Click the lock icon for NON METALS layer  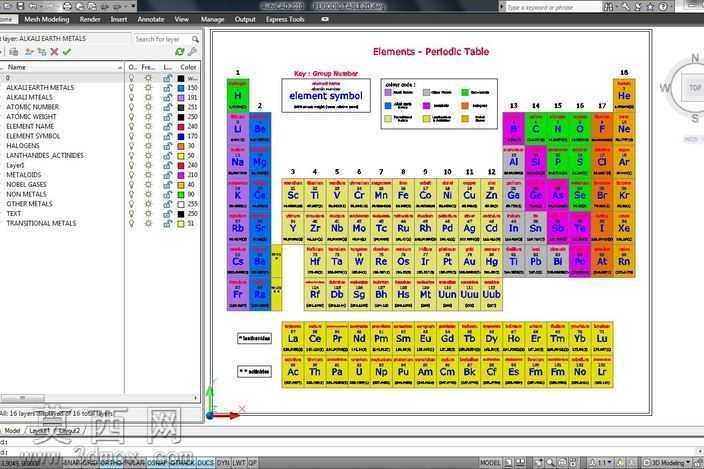pos(167,194)
